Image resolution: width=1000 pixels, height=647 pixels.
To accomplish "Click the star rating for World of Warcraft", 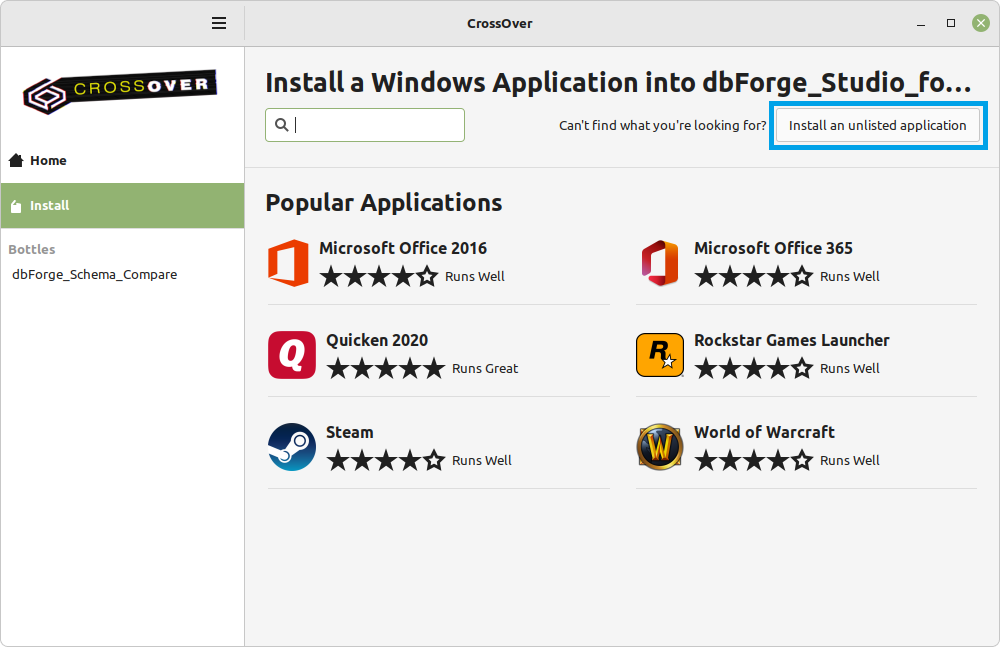I will point(754,461).
